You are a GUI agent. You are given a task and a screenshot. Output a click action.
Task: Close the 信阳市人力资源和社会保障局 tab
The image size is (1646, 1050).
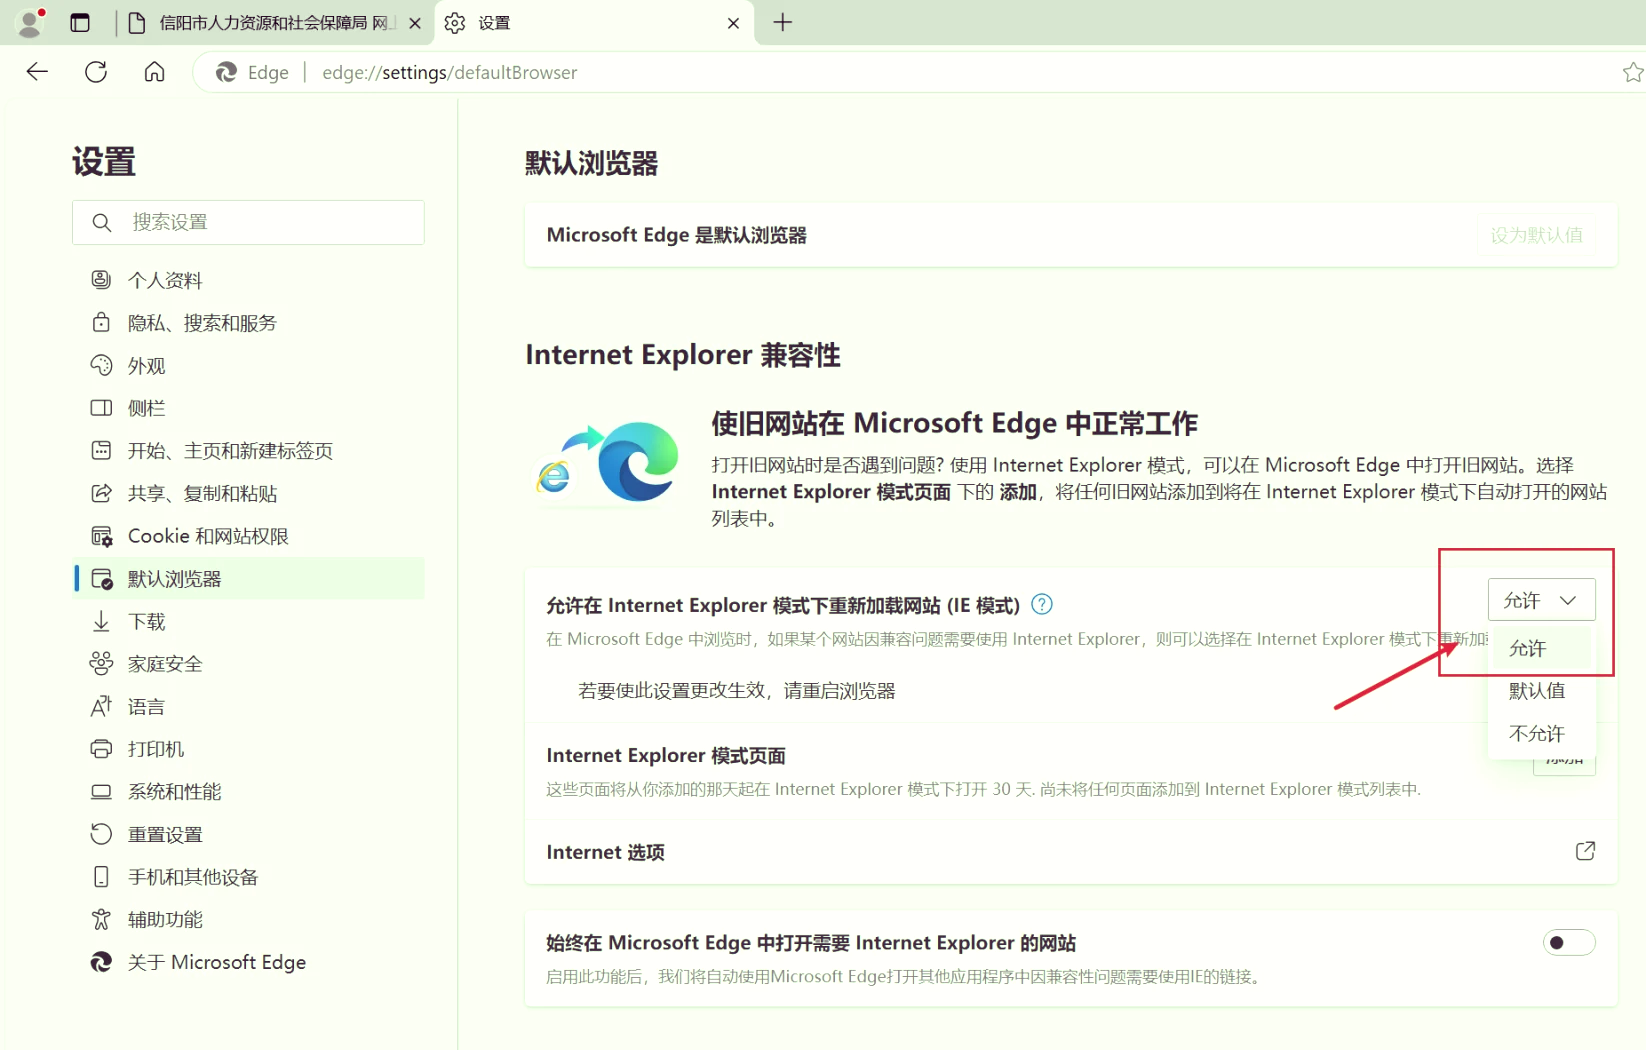click(415, 23)
